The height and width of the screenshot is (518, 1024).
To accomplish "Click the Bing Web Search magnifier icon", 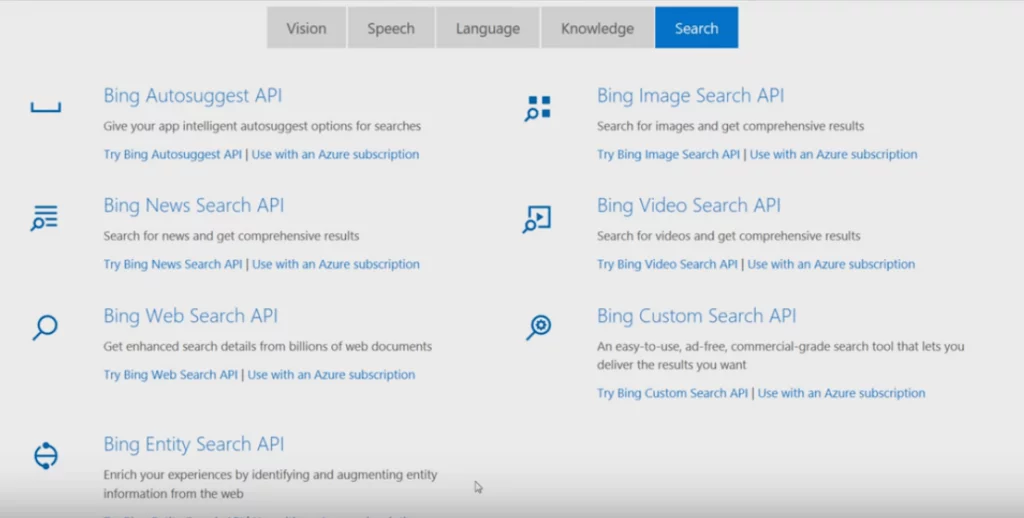I will tap(45, 327).
